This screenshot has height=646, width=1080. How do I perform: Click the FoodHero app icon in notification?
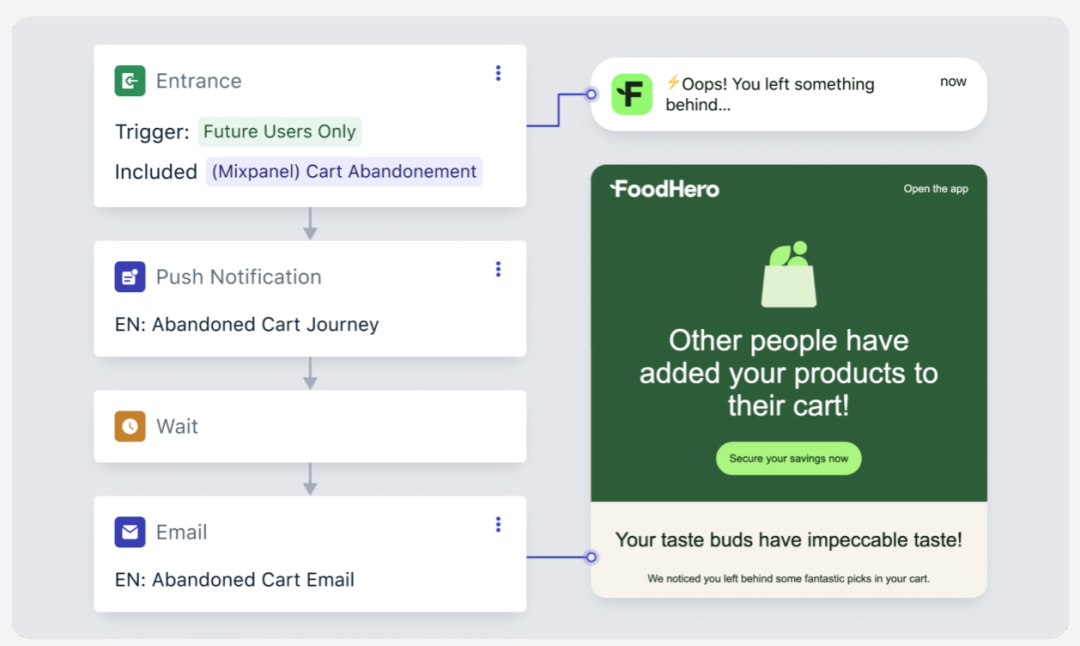coord(632,94)
